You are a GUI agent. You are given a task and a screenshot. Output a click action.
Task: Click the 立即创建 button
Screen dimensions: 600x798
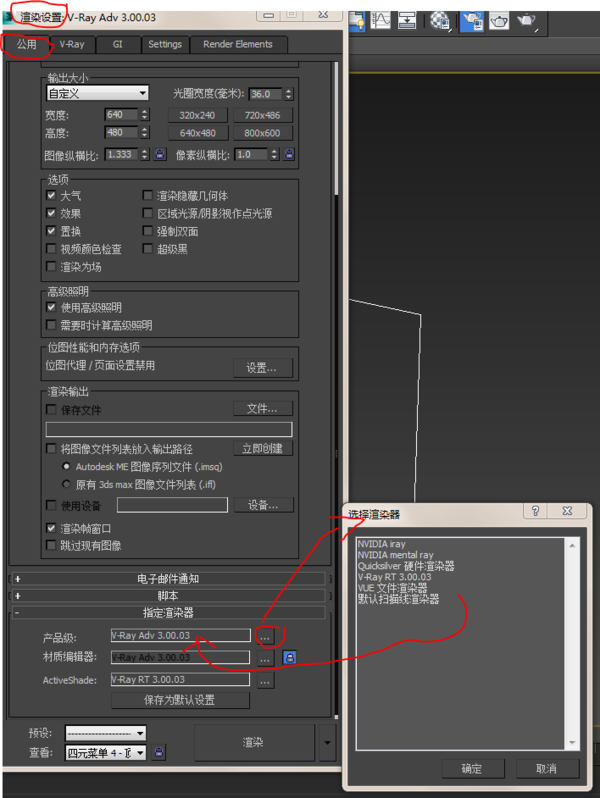tap(263, 448)
